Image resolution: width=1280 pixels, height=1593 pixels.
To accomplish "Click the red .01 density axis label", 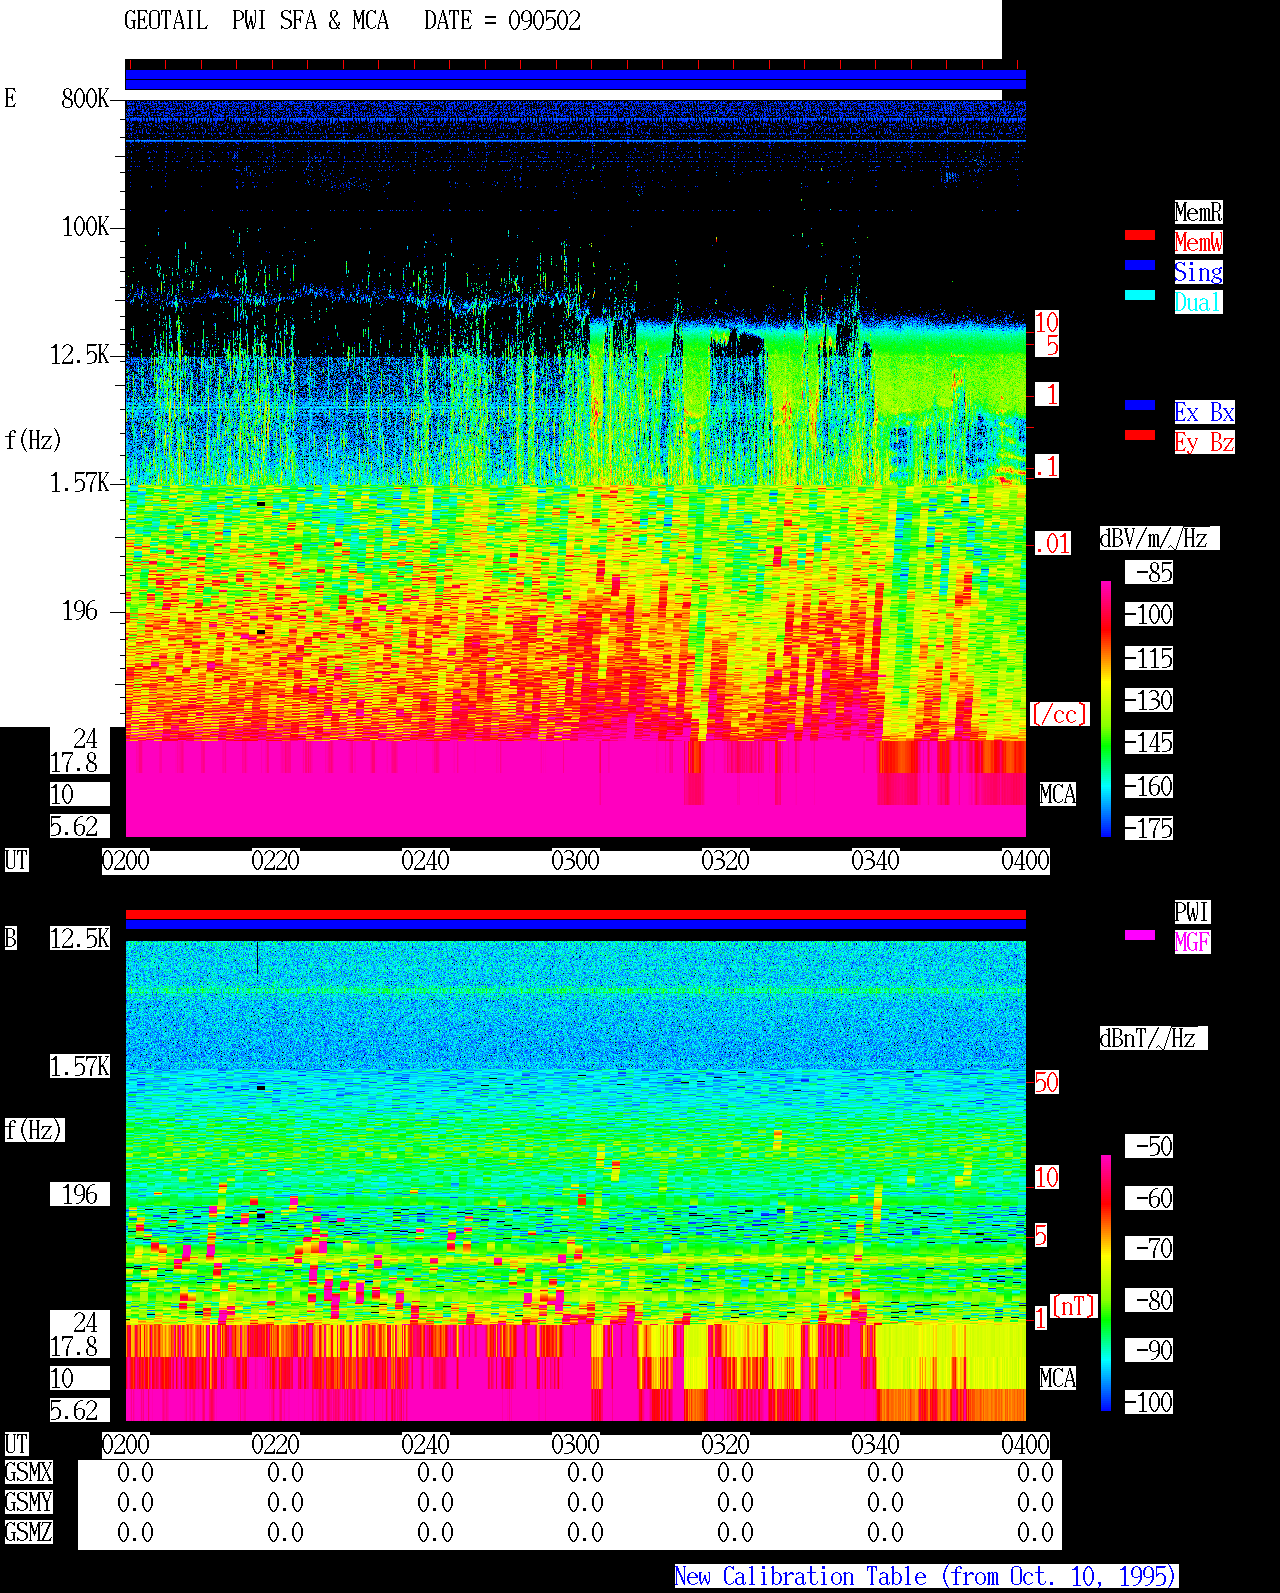I will coord(1053,544).
